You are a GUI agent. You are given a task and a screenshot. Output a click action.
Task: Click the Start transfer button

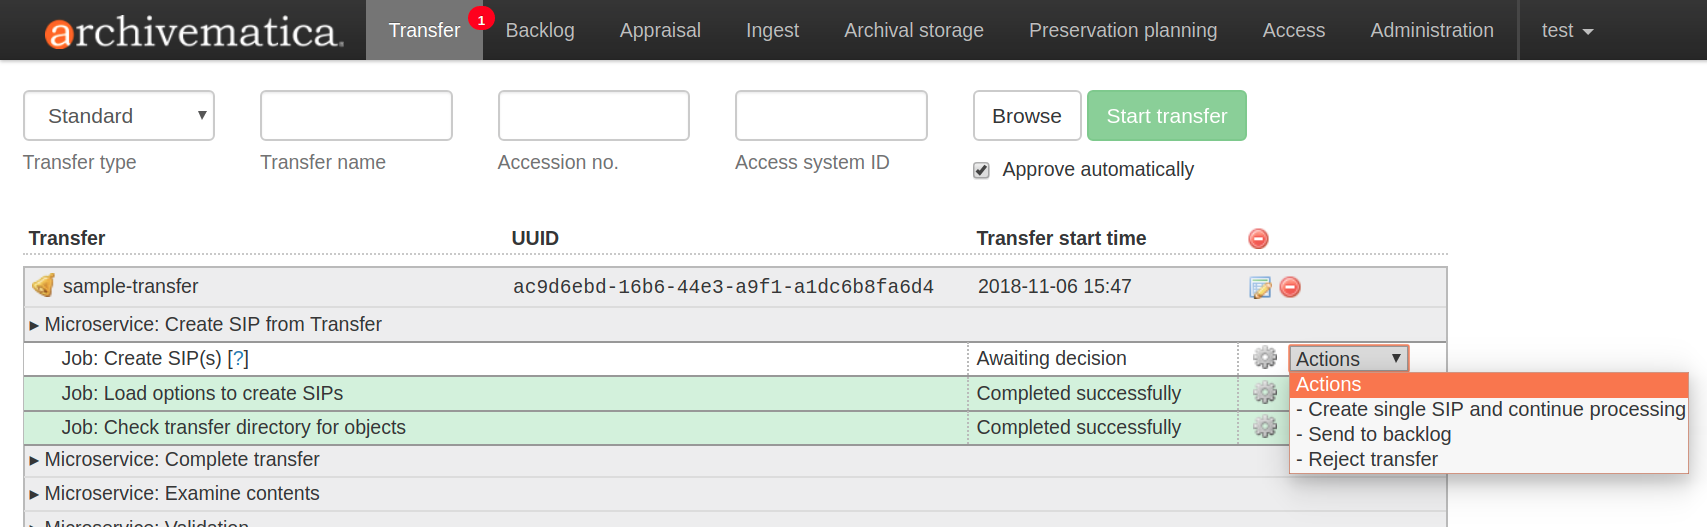pyautogui.click(x=1166, y=116)
